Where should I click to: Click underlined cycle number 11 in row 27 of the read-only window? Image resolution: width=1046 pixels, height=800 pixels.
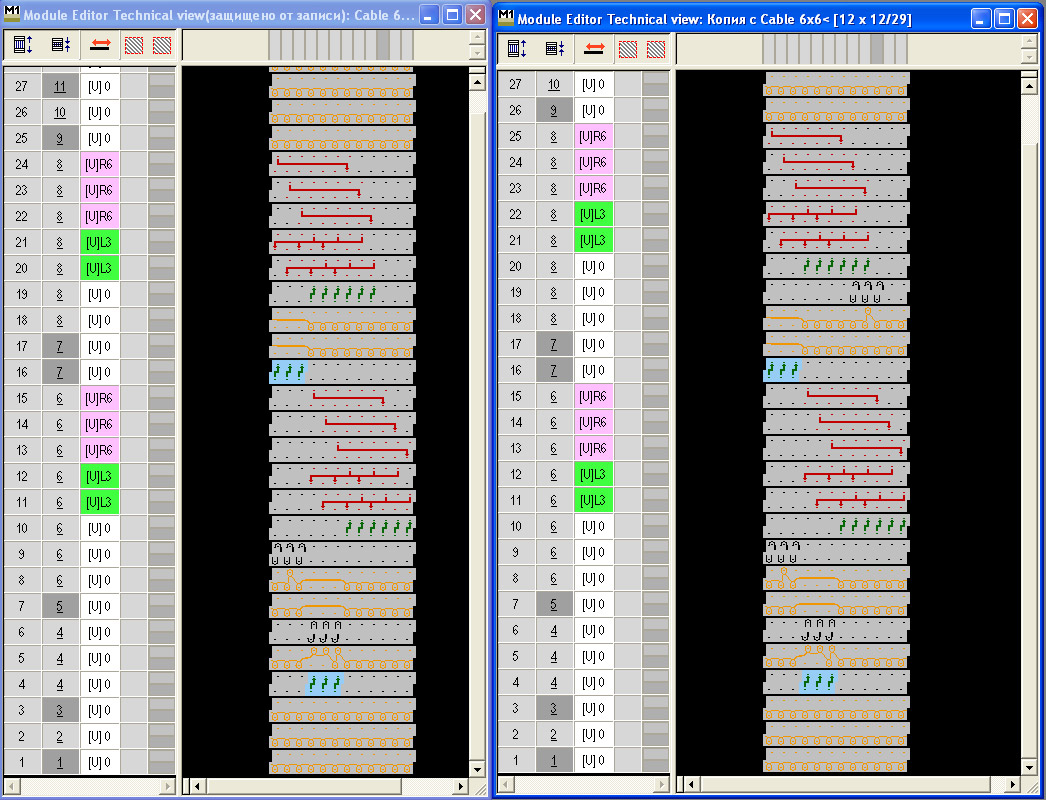point(60,87)
